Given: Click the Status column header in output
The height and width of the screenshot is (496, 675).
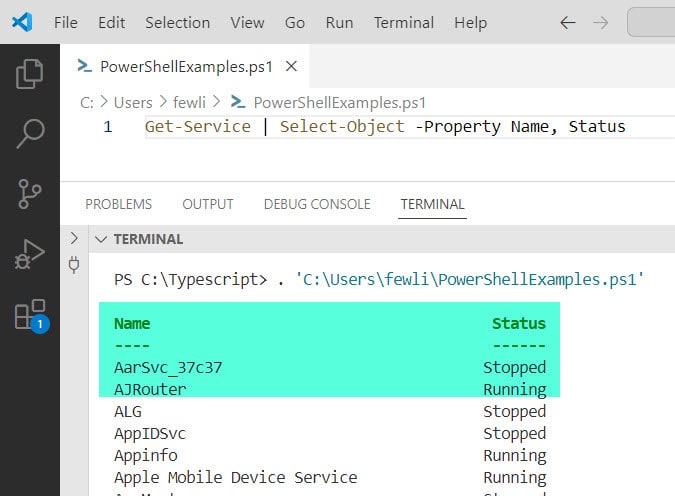Looking at the screenshot, I should coord(519,323).
